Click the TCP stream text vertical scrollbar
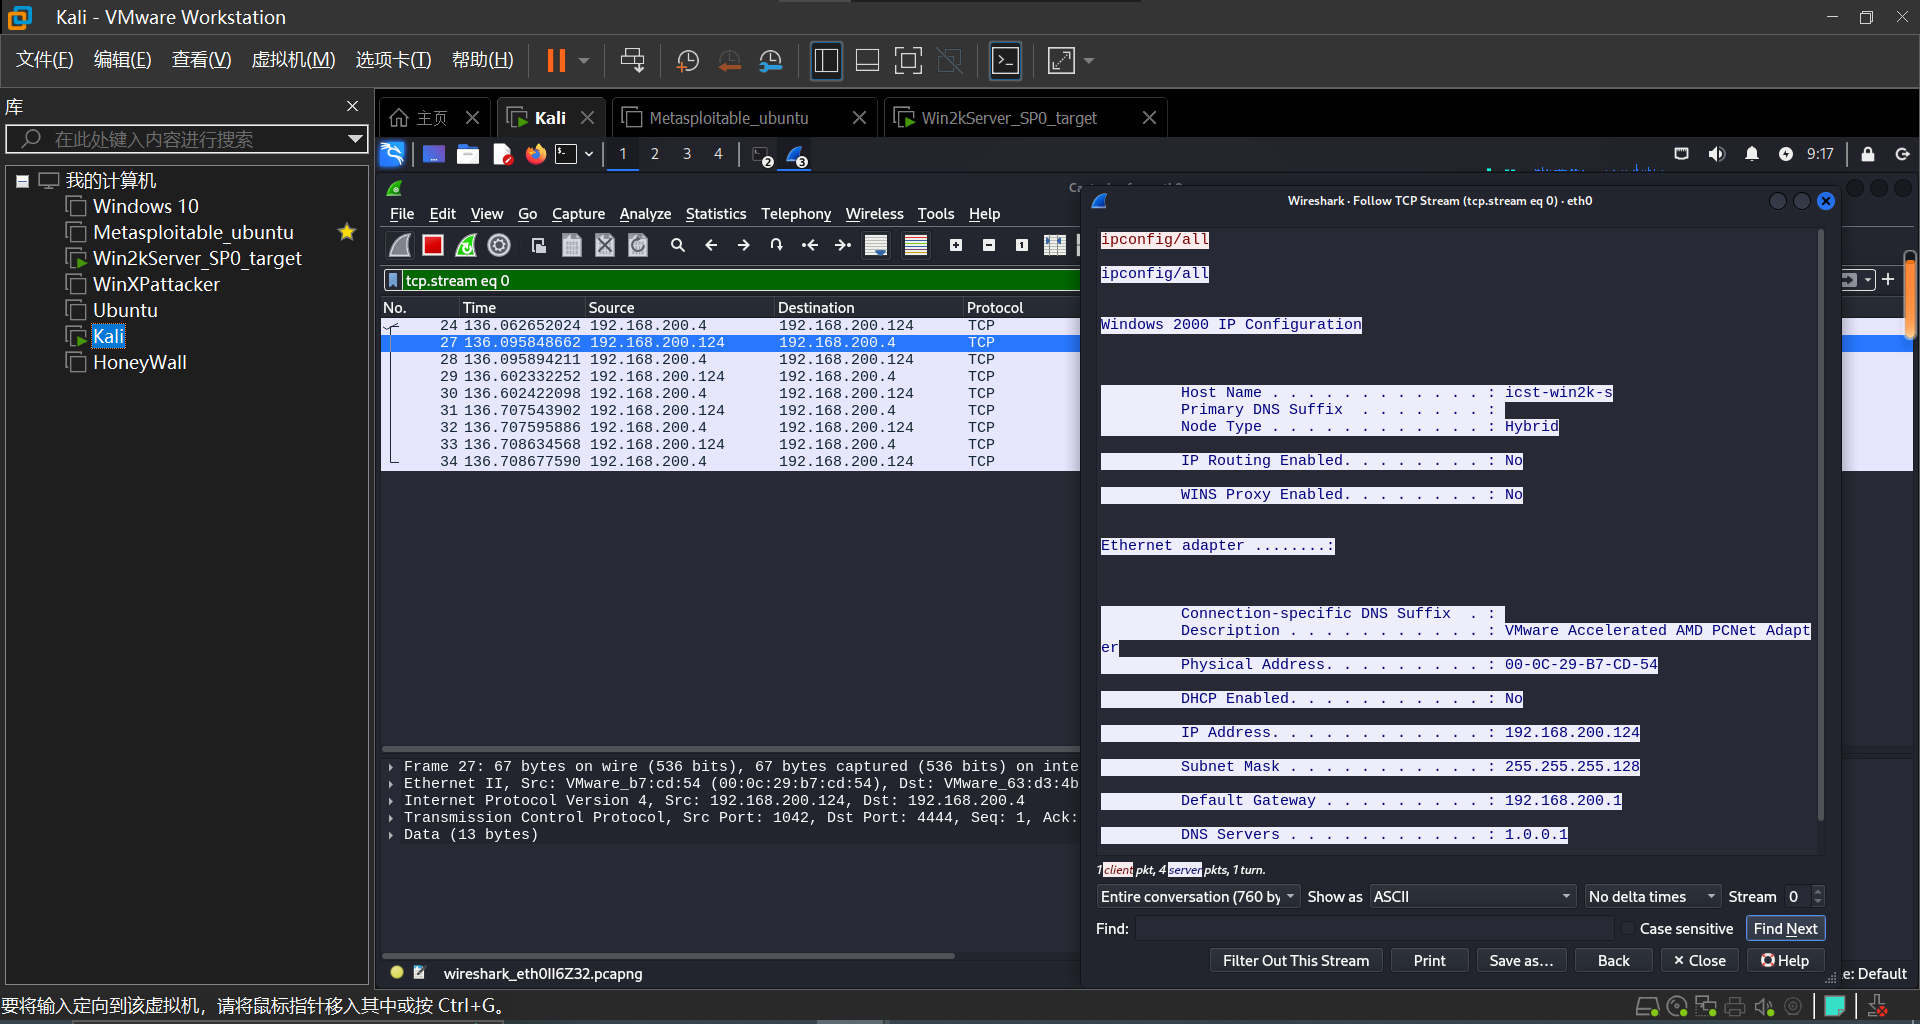1920x1024 pixels. click(x=1821, y=525)
